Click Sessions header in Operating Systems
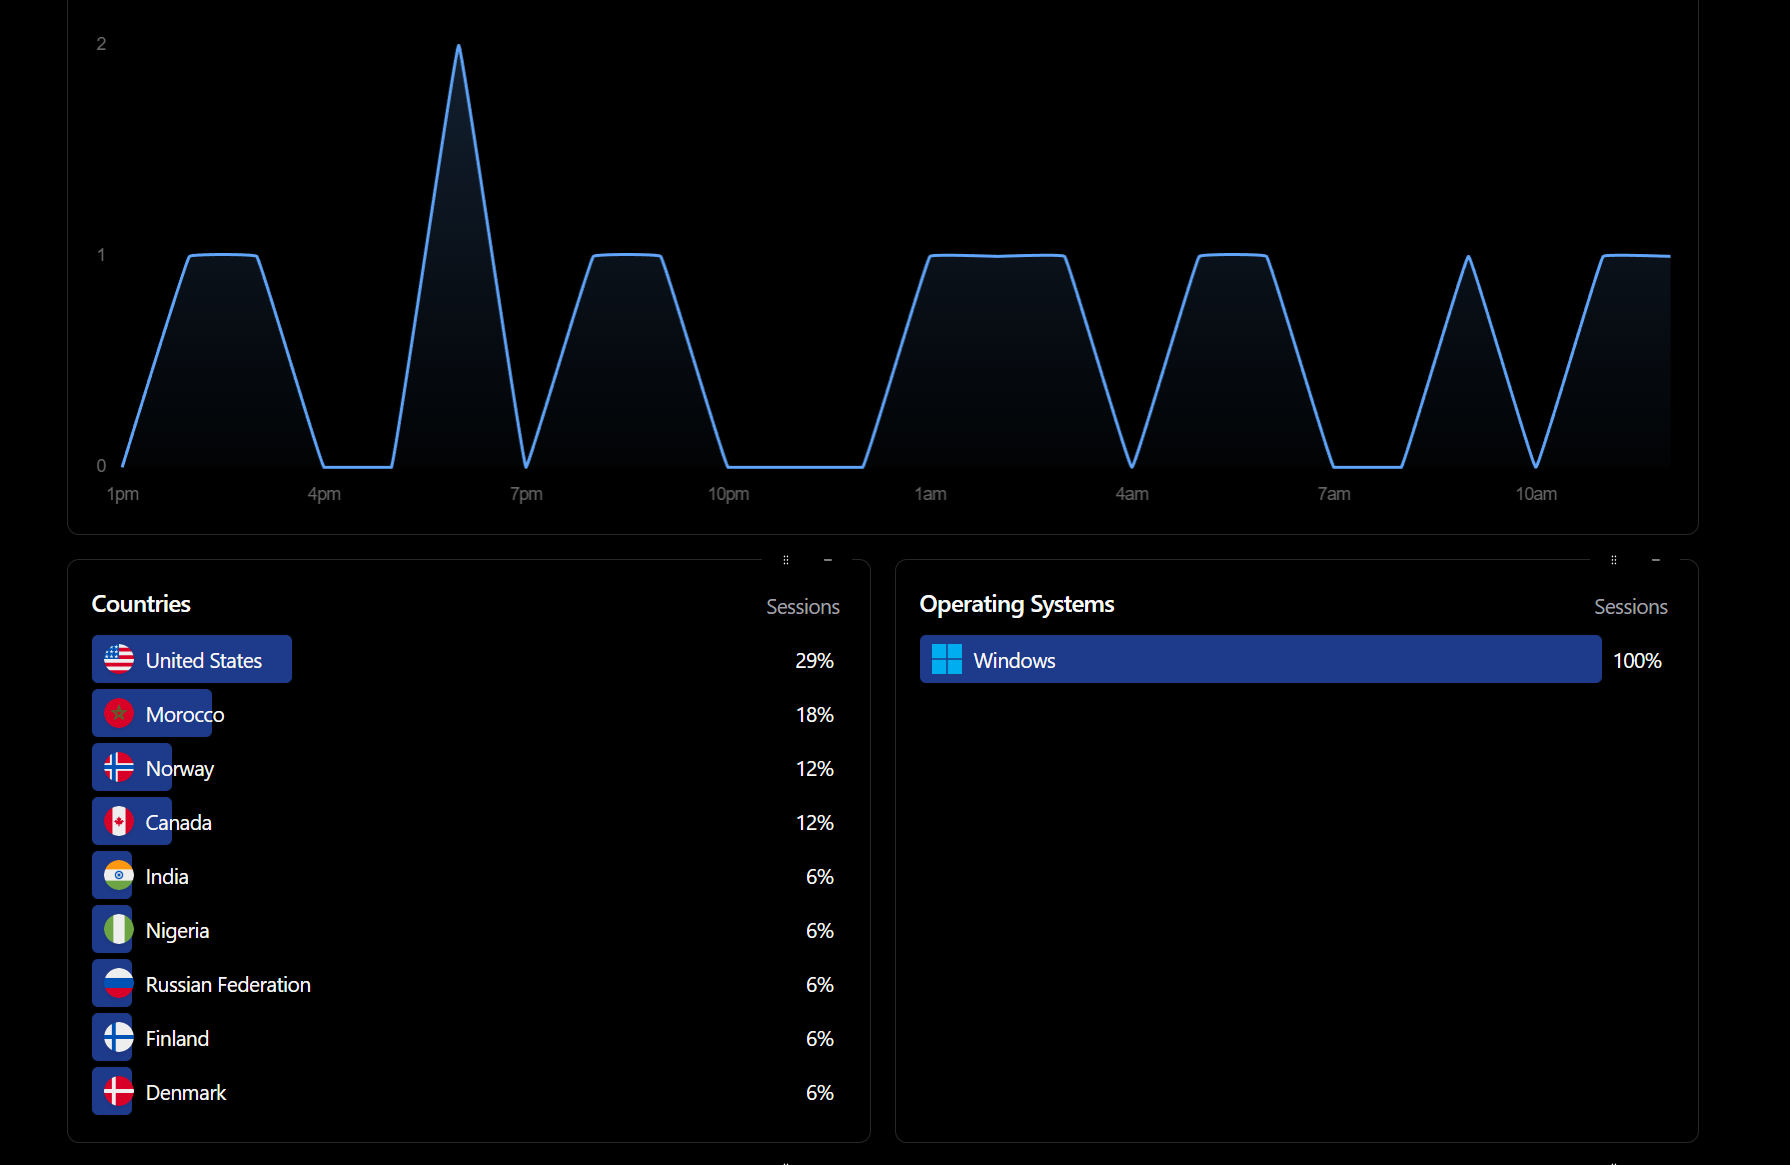1790x1165 pixels. click(x=1630, y=607)
